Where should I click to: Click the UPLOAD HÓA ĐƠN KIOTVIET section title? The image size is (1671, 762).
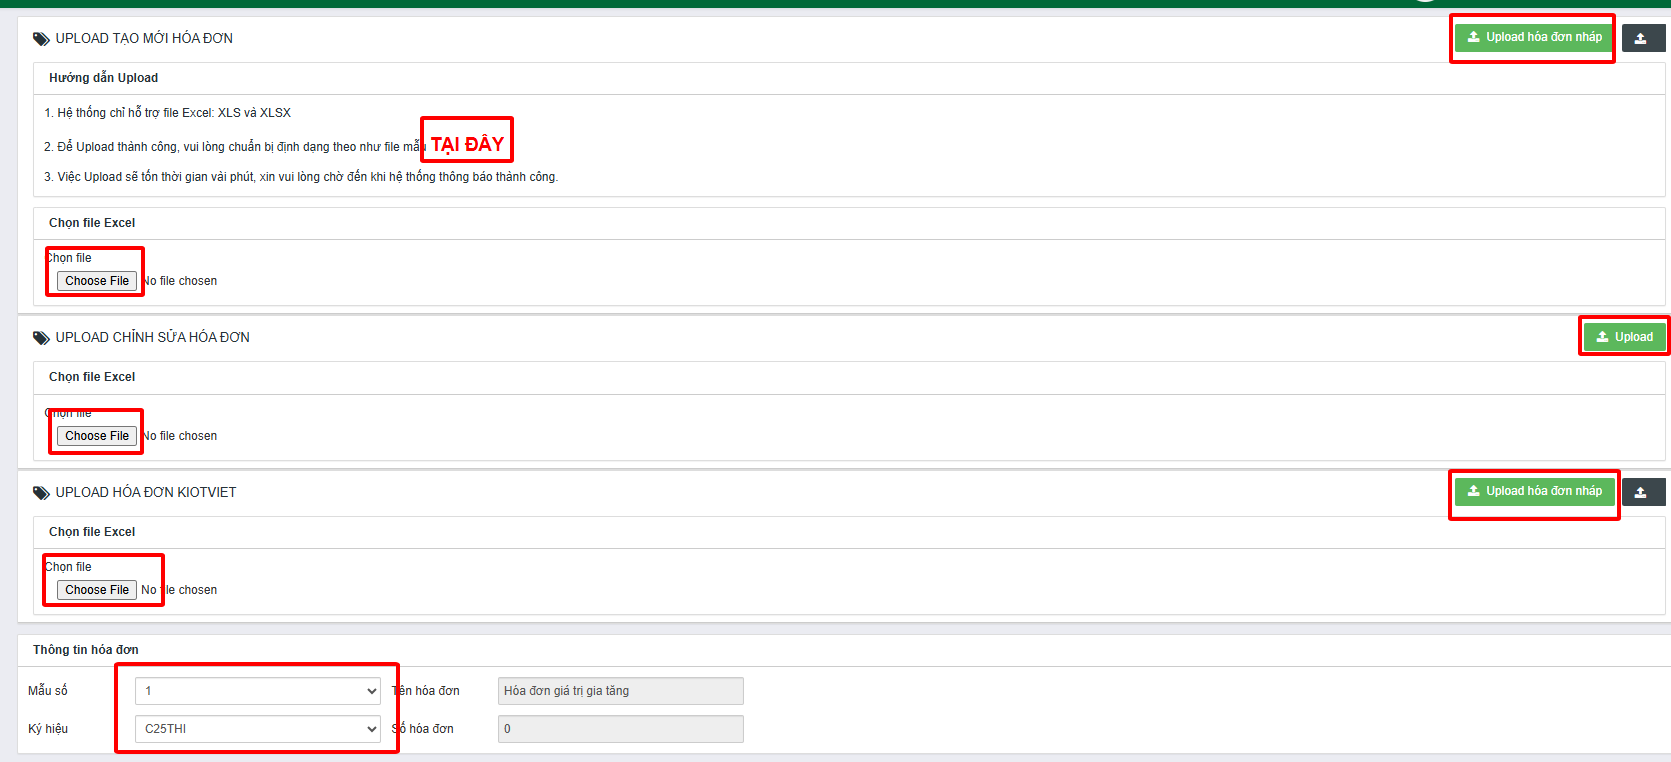coord(146,493)
